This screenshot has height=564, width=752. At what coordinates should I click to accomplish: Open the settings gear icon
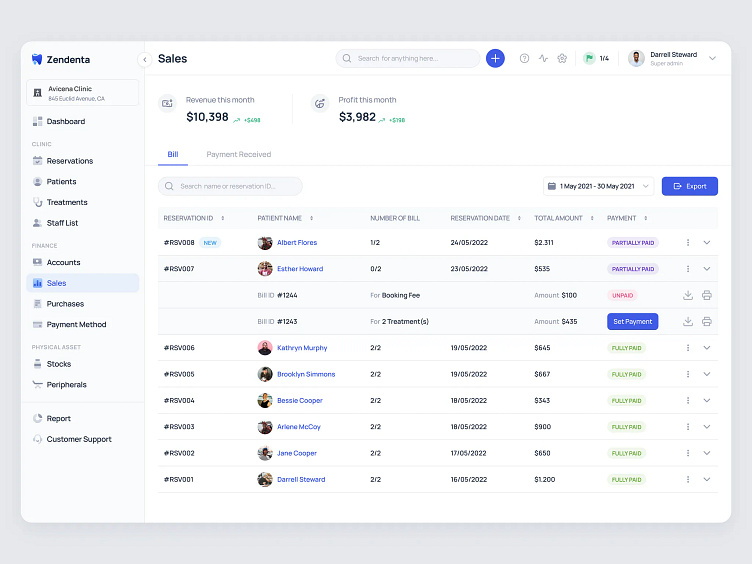pyautogui.click(x=562, y=59)
